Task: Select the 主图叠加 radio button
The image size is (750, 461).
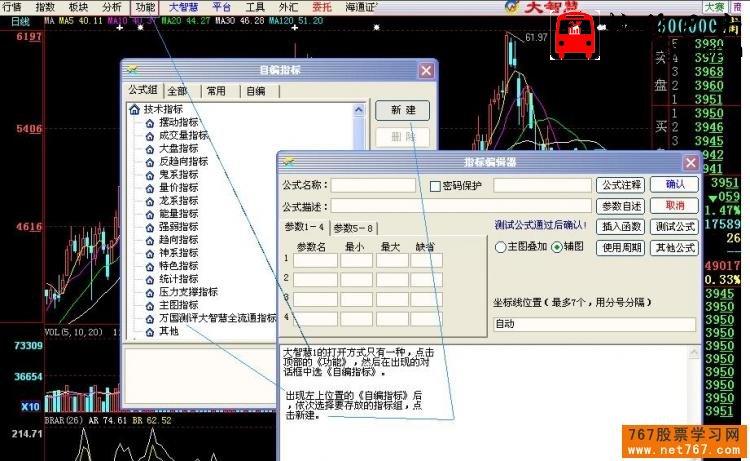Action: [x=500, y=247]
